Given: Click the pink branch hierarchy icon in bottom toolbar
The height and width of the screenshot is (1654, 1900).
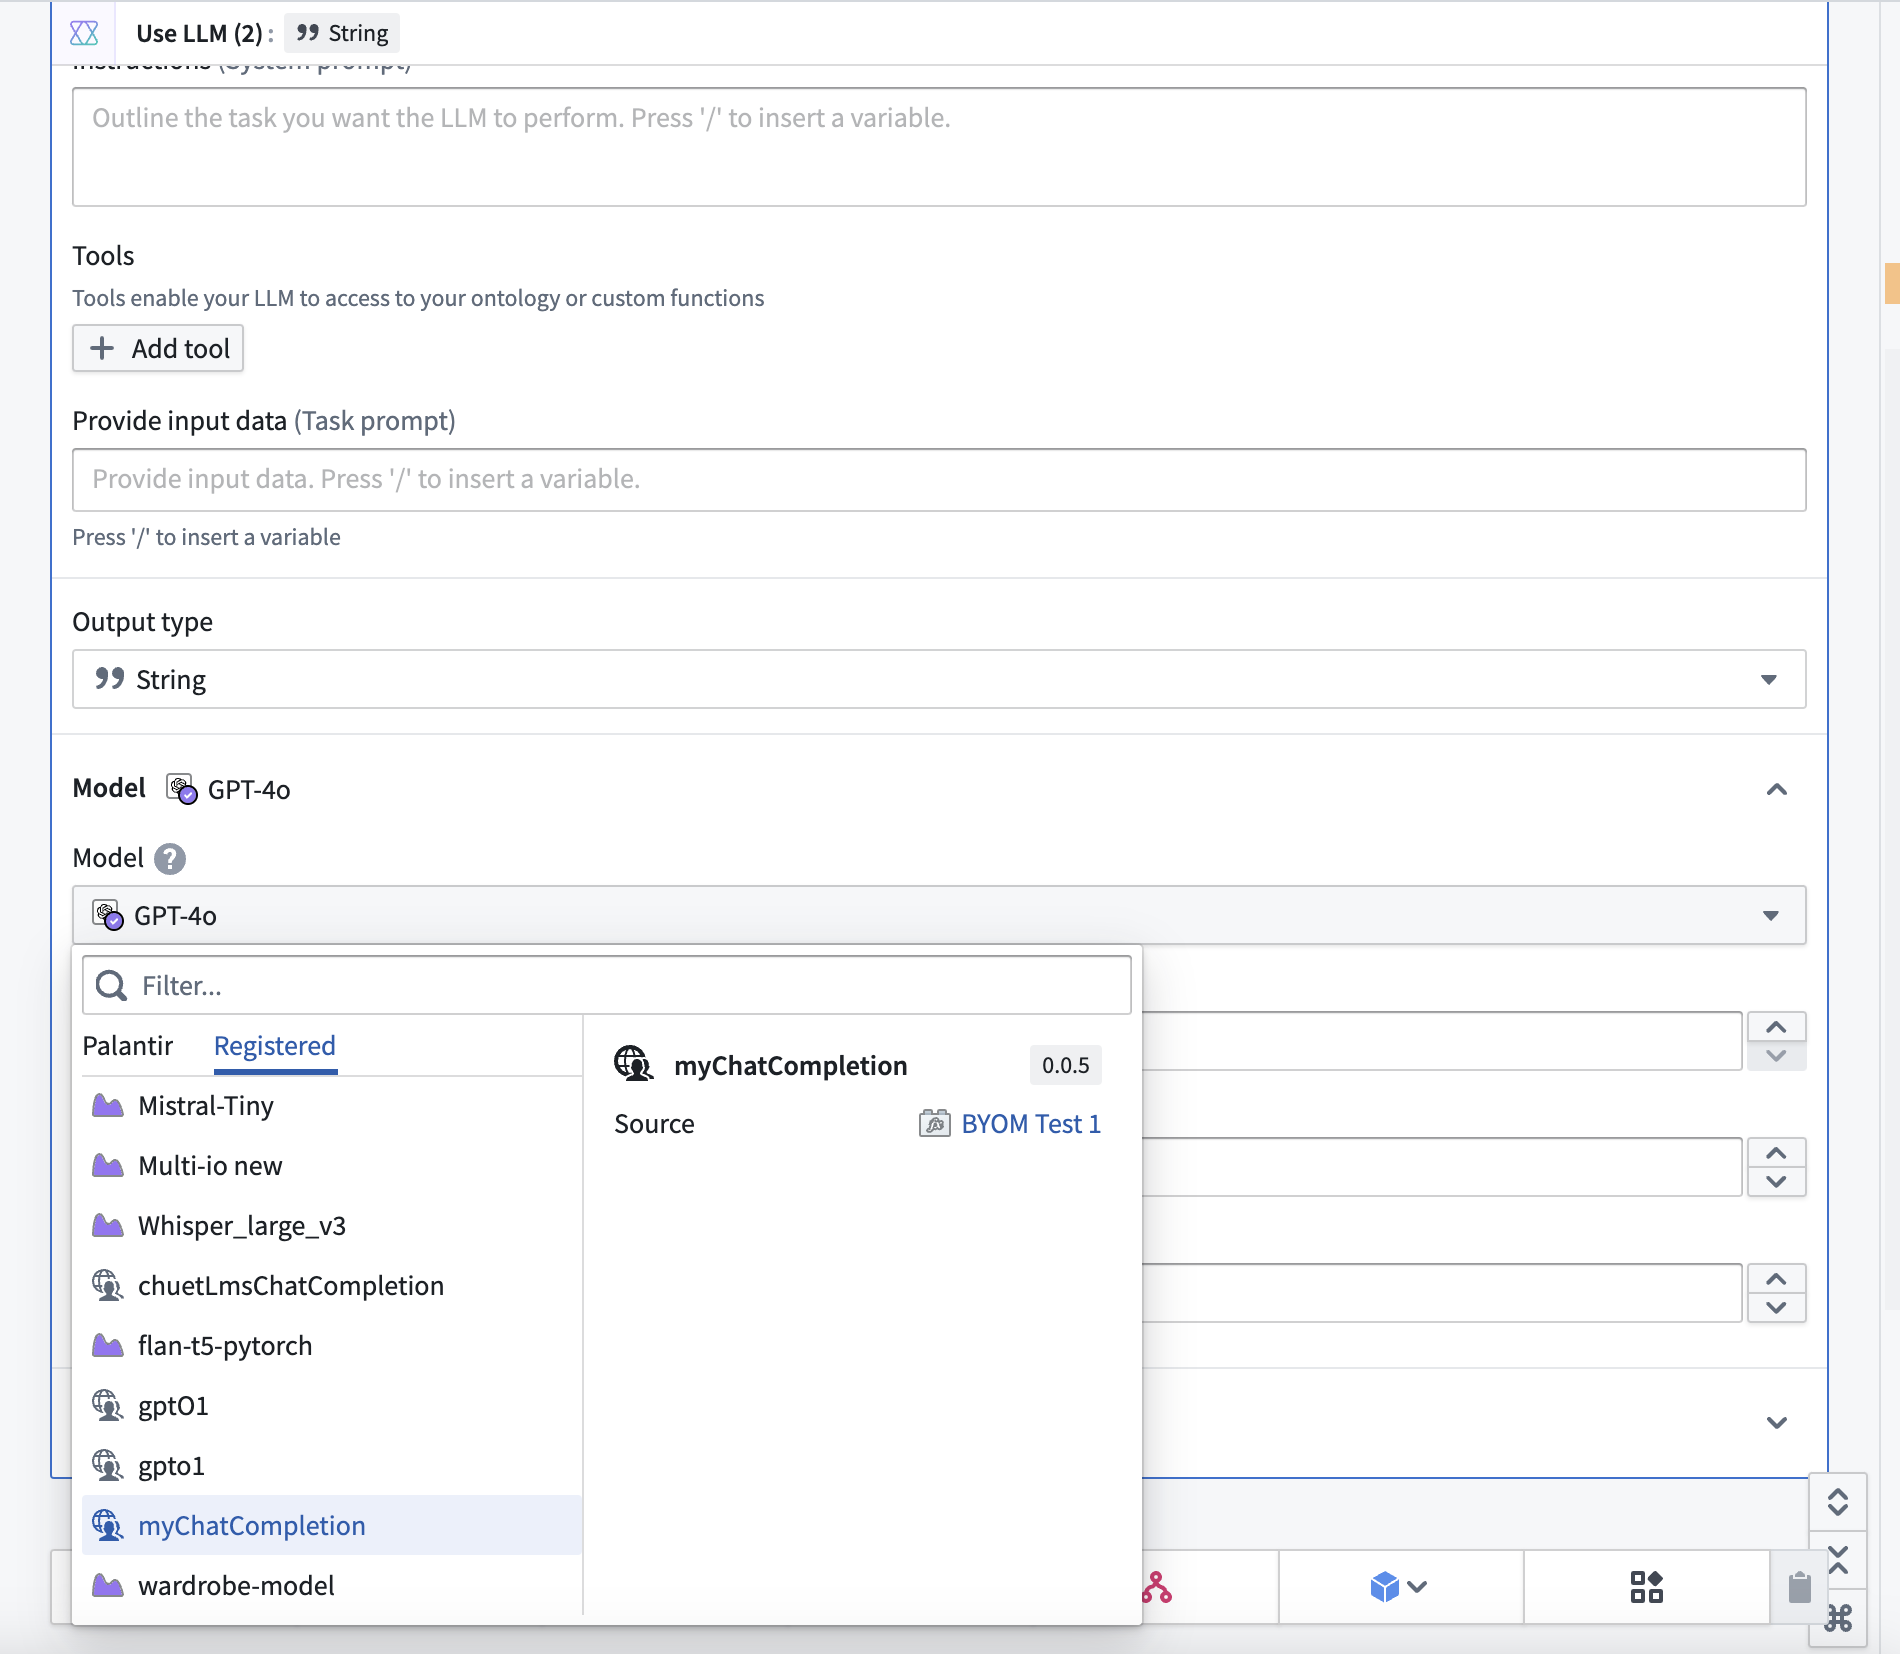Looking at the screenshot, I should click(1157, 1587).
